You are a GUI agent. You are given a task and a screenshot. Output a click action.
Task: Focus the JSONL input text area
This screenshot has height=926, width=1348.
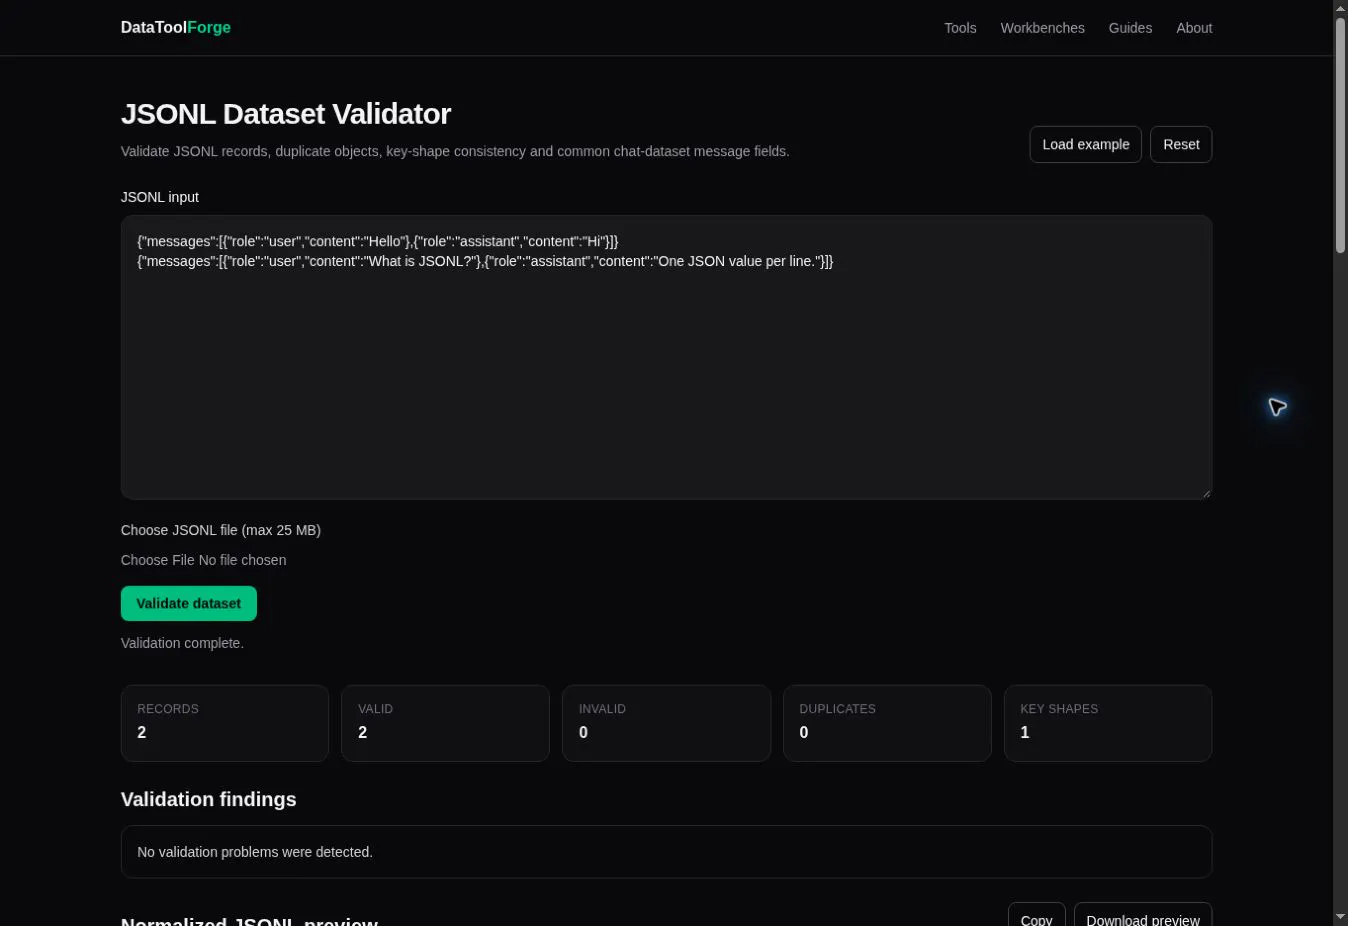tap(666, 357)
